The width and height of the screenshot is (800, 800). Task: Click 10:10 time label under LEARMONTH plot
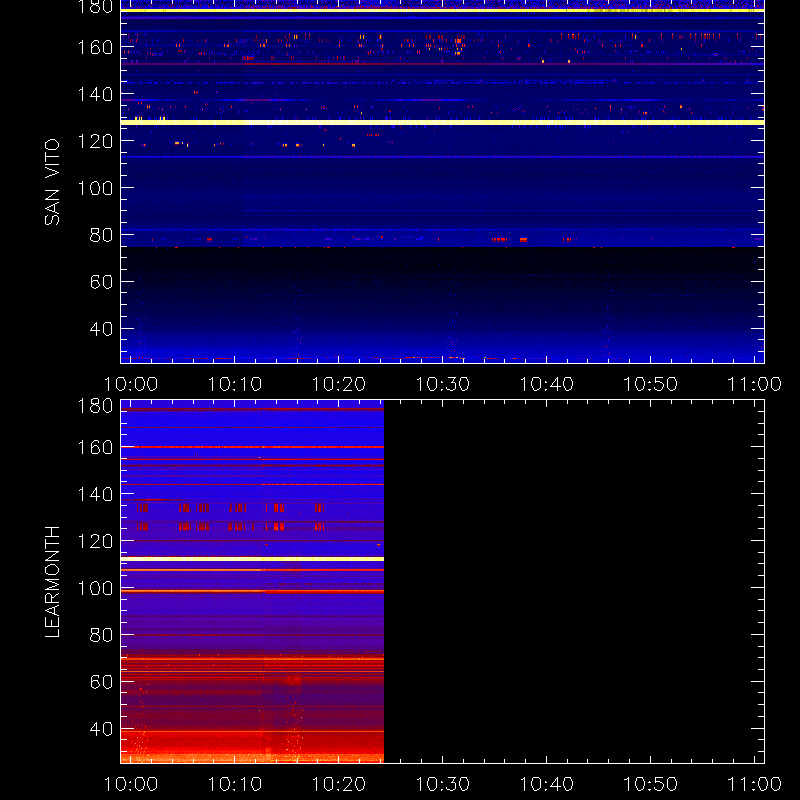[235, 784]
